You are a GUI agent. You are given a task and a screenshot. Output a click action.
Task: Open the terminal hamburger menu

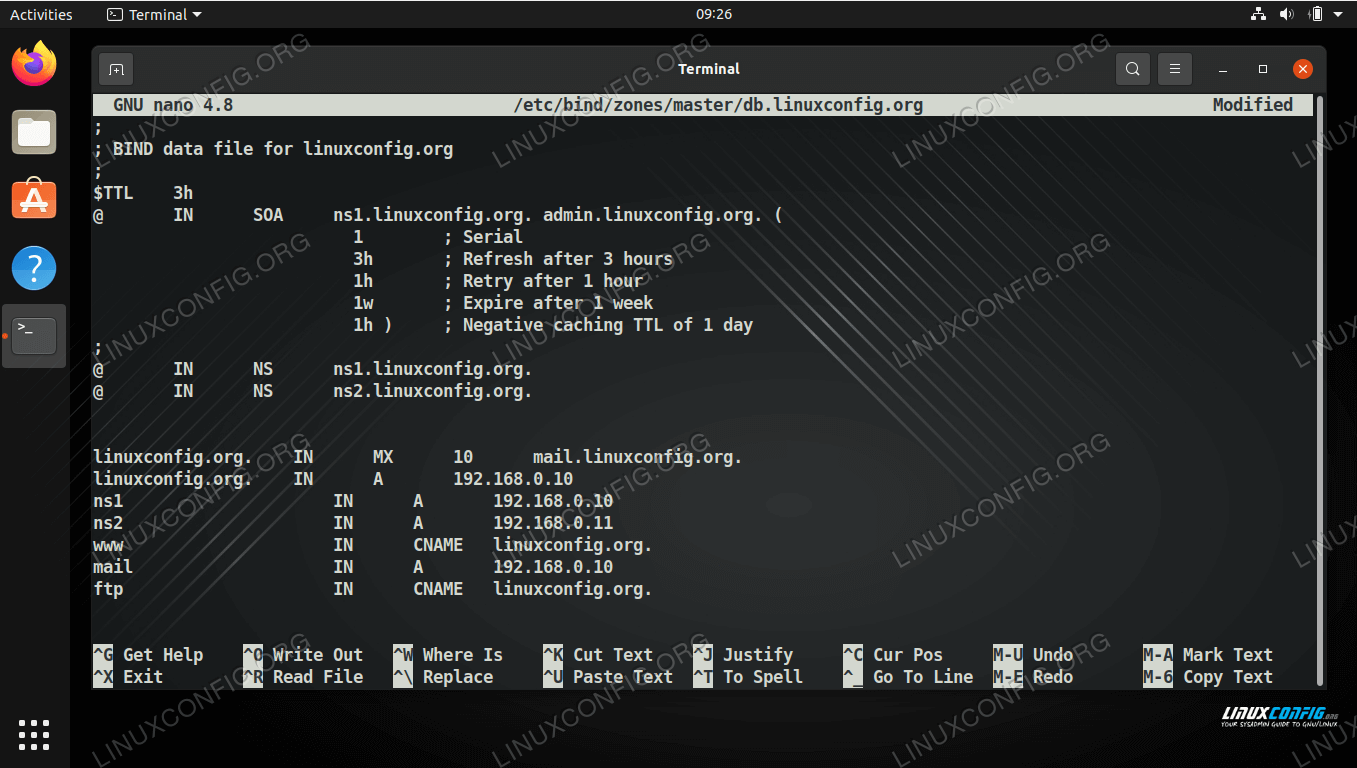(1175, 69)
